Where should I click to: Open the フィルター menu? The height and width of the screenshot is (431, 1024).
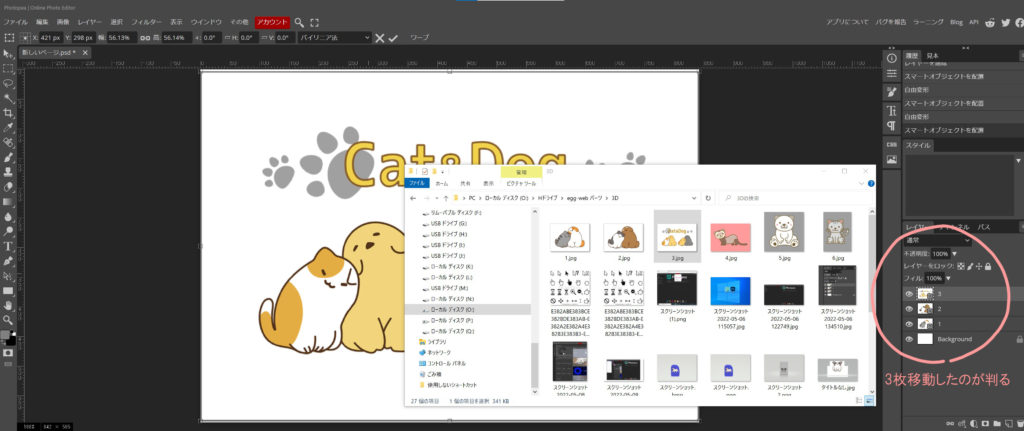(146, 21)
